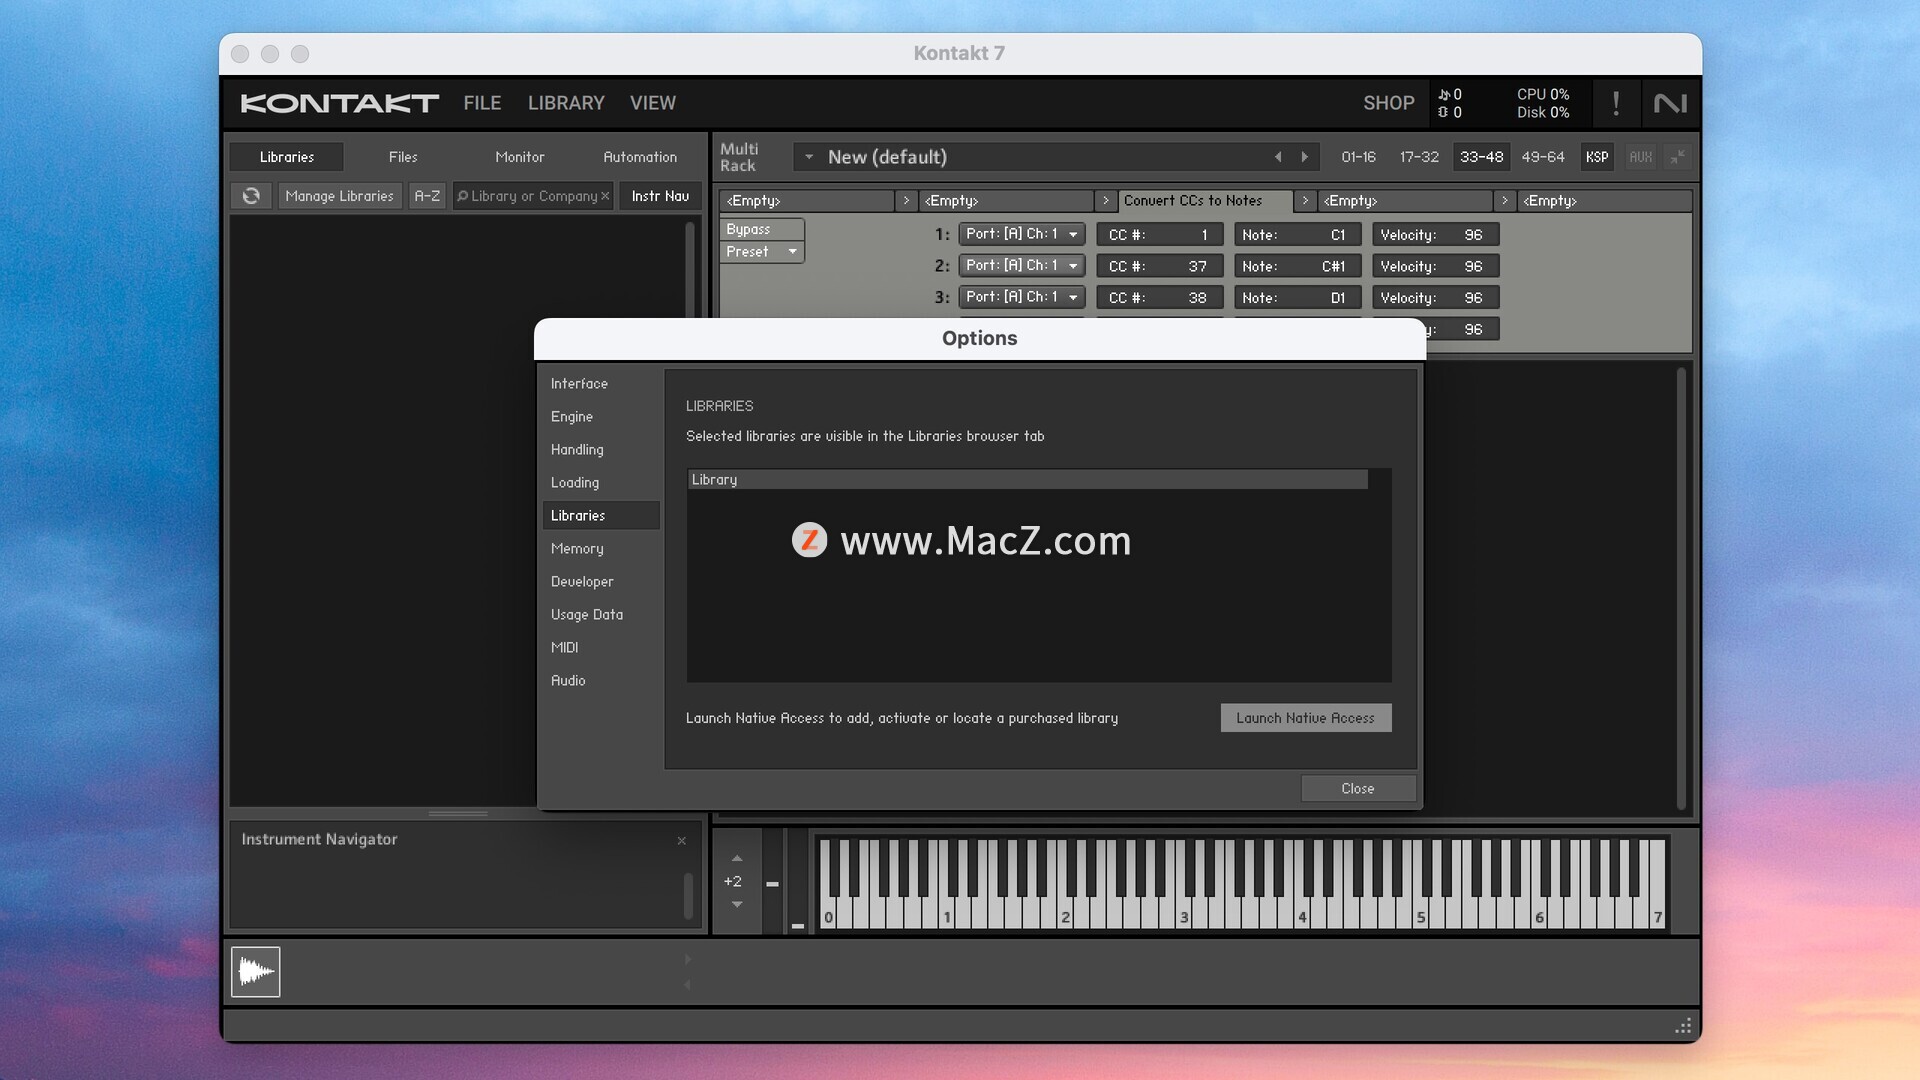
Task: Toggle the Instr Nav button
Action: point(660,196)
